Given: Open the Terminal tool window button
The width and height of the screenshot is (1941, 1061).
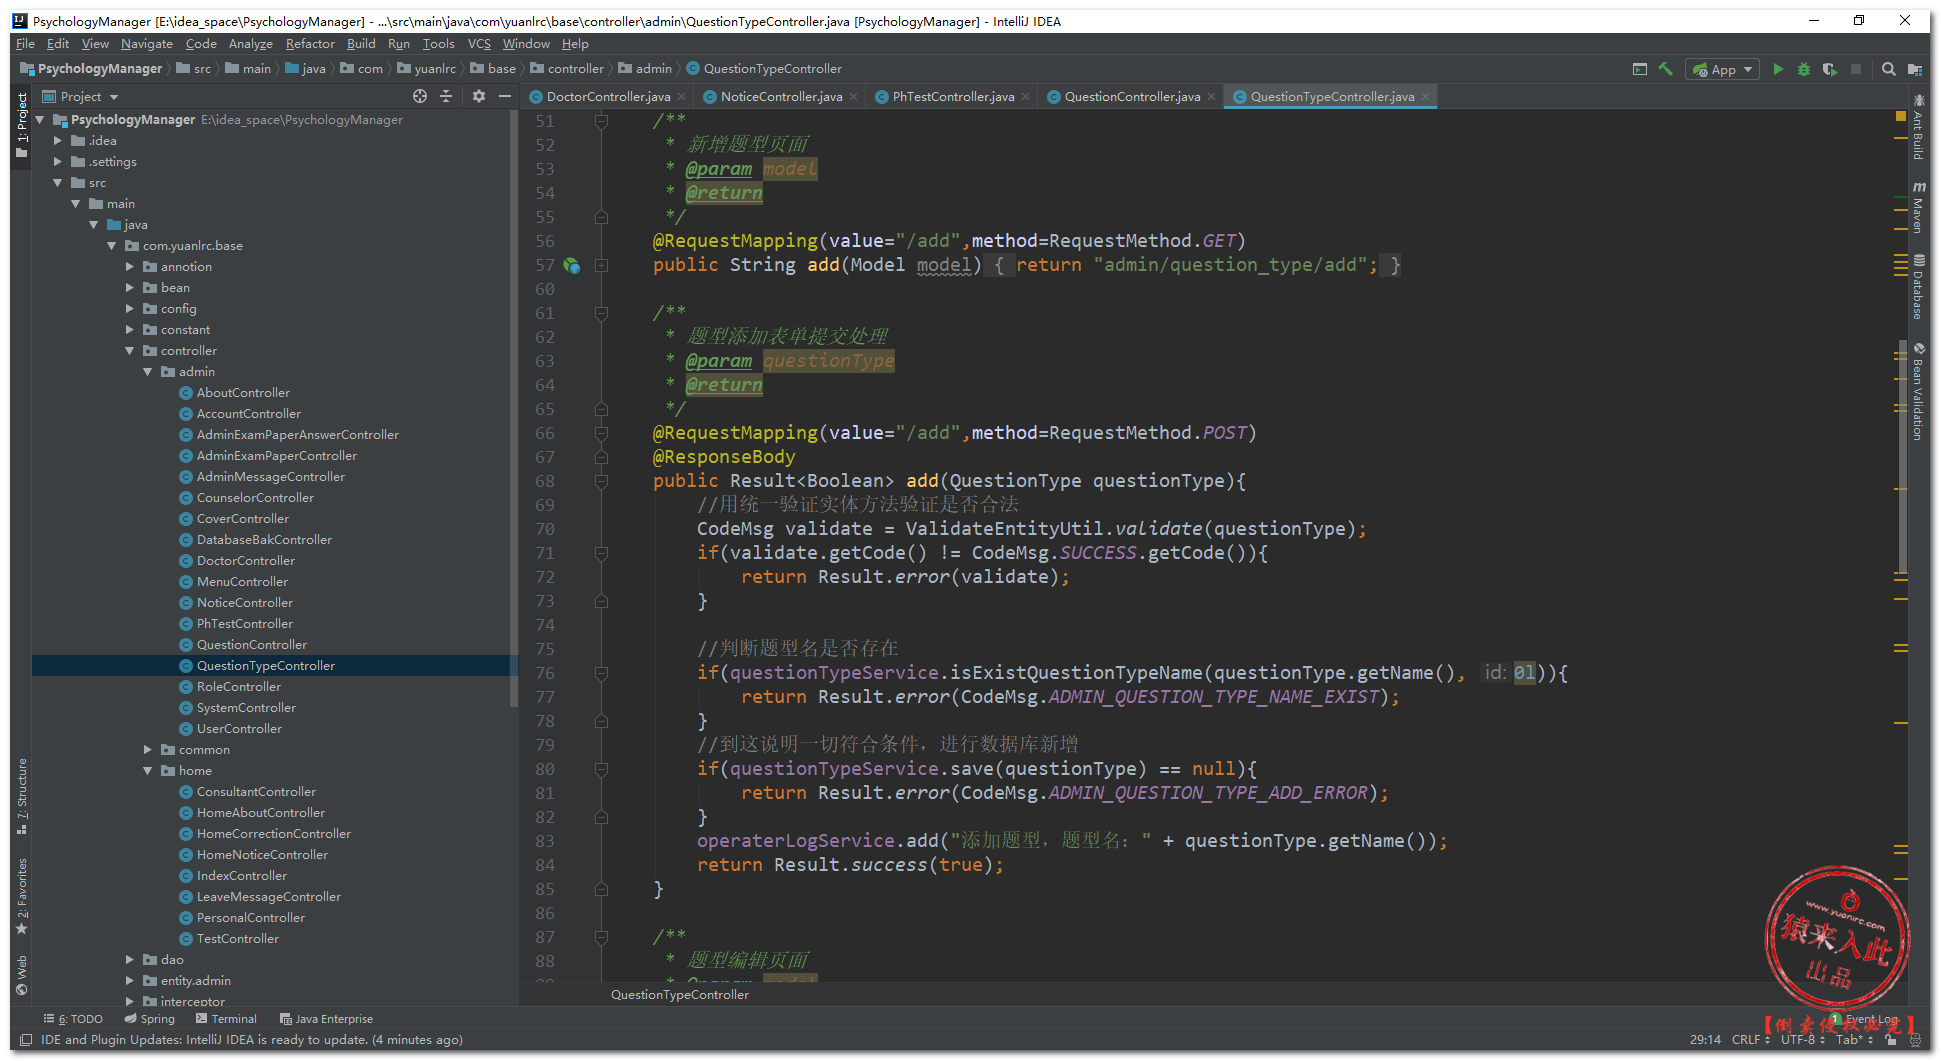Looking at the screenshot, I should [226, 1019].
